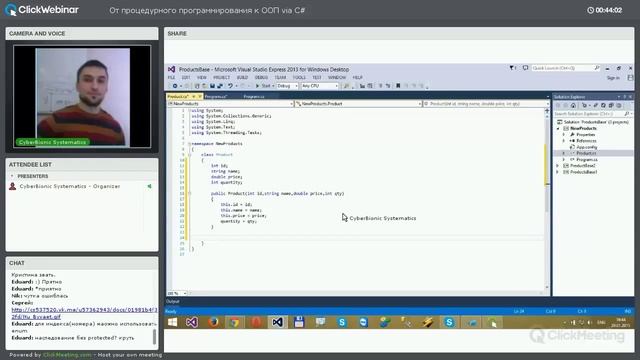The image size is (640, 360).
Task: Expand the Properties node
Action: [564, 135]
